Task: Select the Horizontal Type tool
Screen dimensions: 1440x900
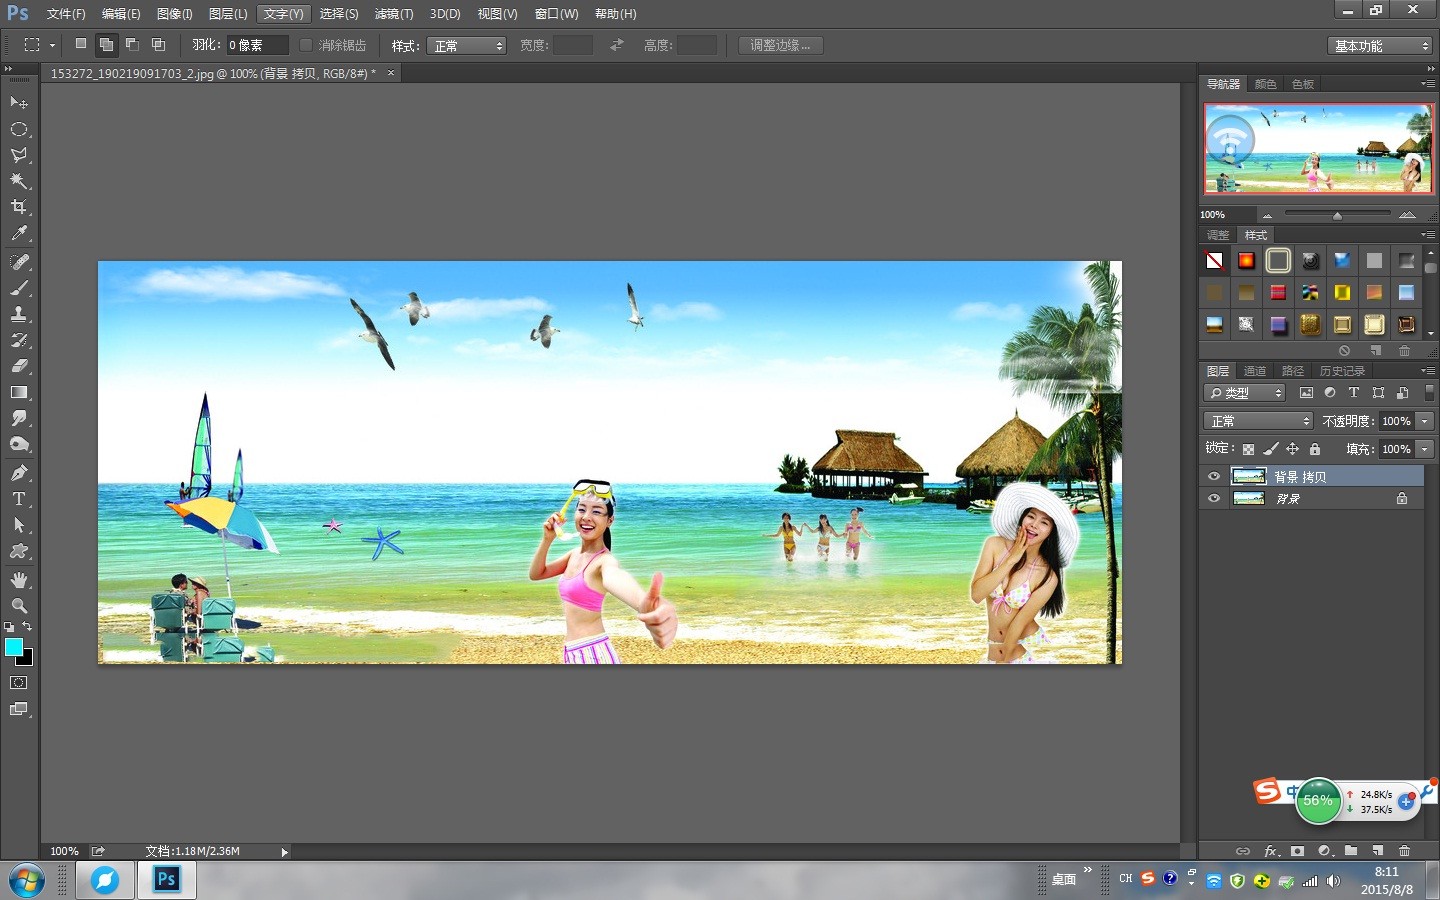Action: tap(19, 499)
